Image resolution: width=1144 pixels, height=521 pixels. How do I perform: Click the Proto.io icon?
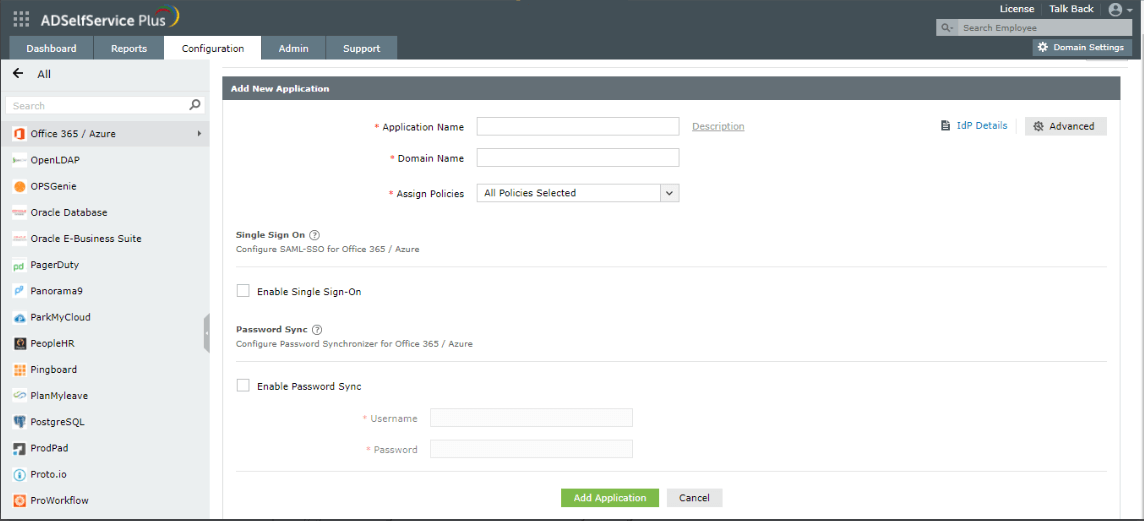20,474
